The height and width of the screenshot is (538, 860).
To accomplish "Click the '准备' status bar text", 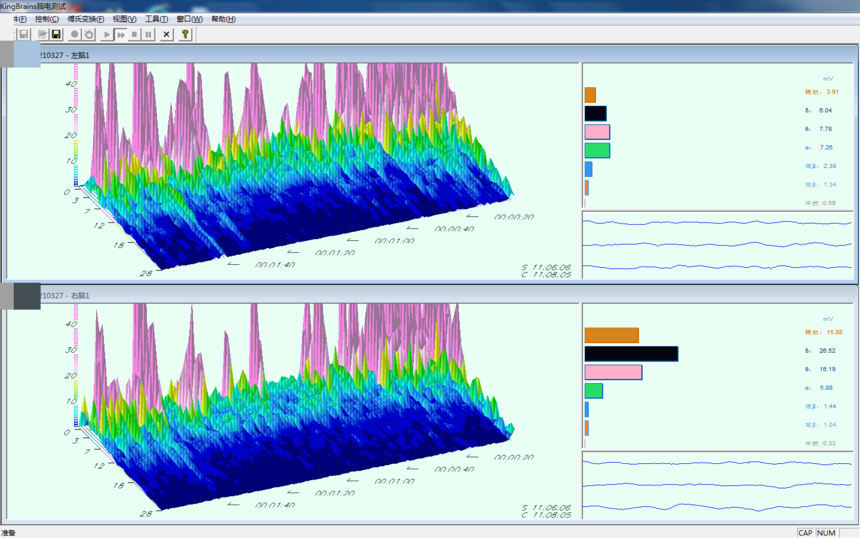I will coord(8,533).
